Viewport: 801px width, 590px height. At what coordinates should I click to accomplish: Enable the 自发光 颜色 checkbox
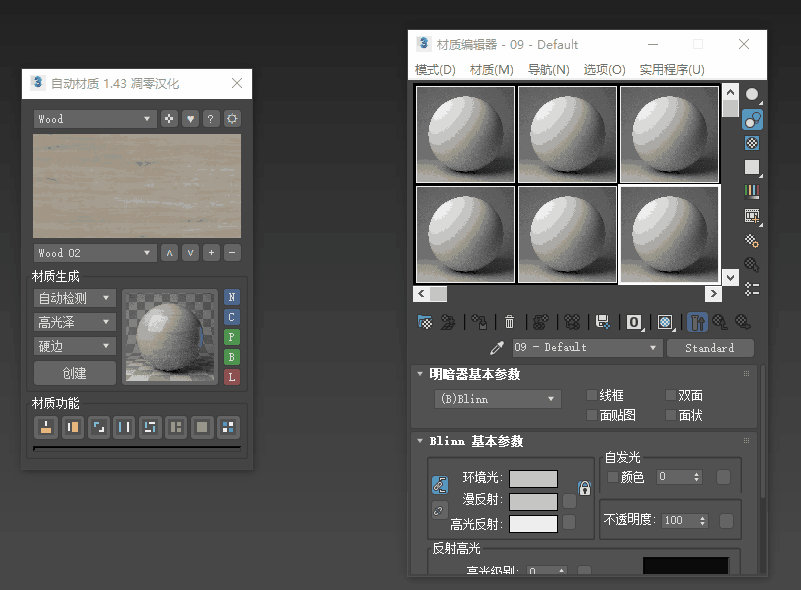point(612,477)
